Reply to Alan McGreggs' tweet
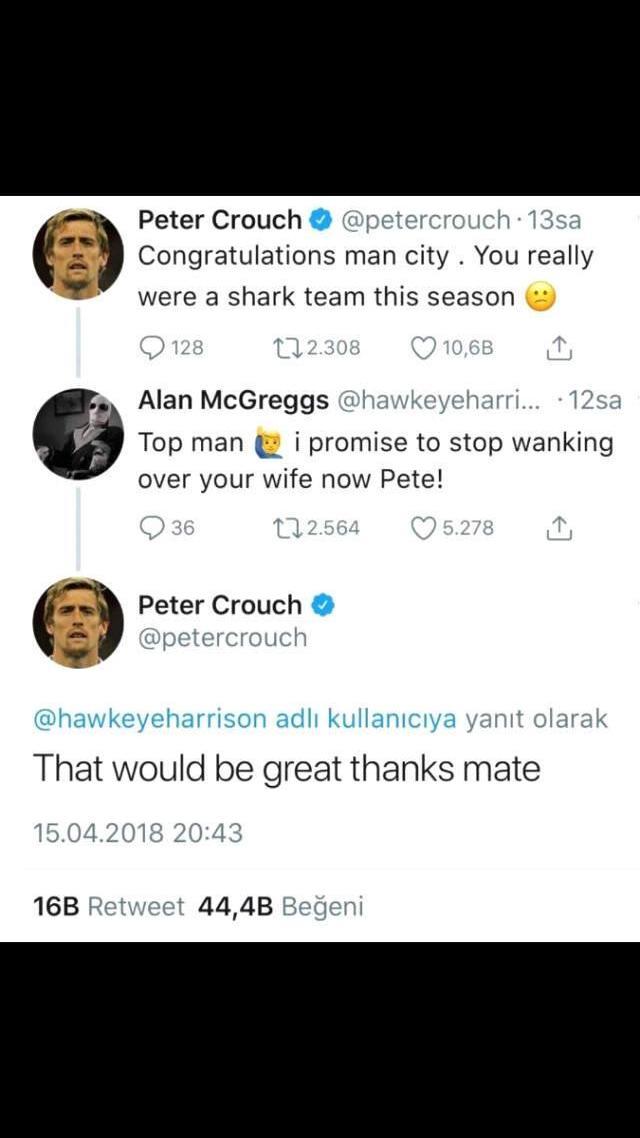640x1138 pixels. pyautogui.click(x=152, y=528)
